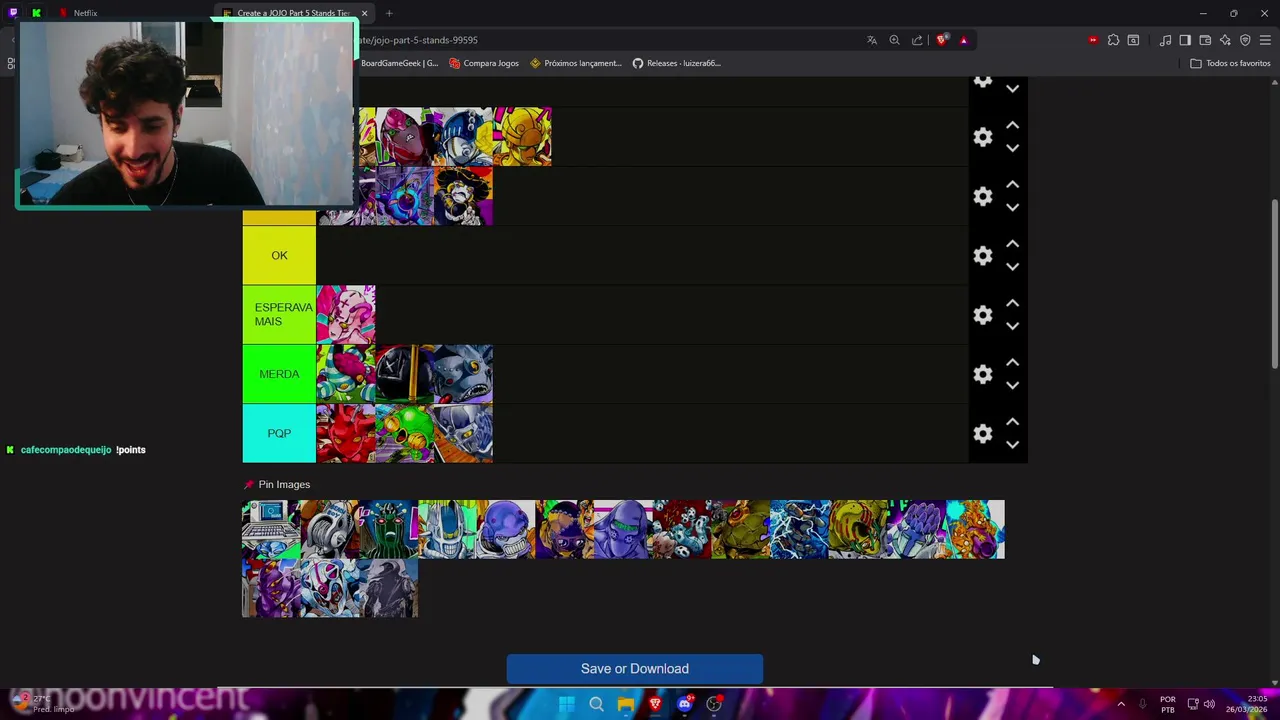Click the zoom magnifier icon in address bar
Screen dimensions: 1280x720
(894, 40)
